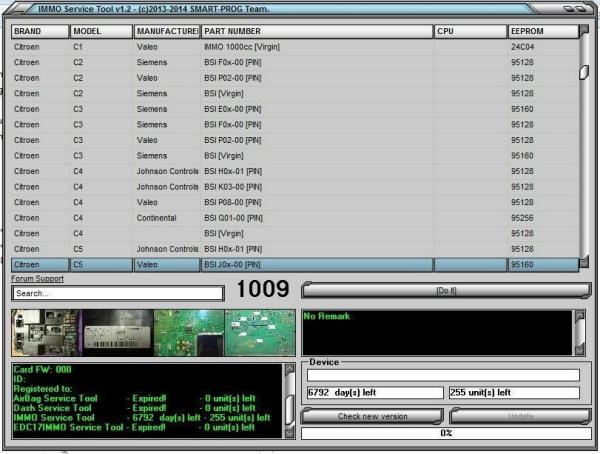The height and width of the screenshot is (454, 600).
Task: Click the PART NUMBER column header
Action: pyautogui.click(x=317, y=31)
